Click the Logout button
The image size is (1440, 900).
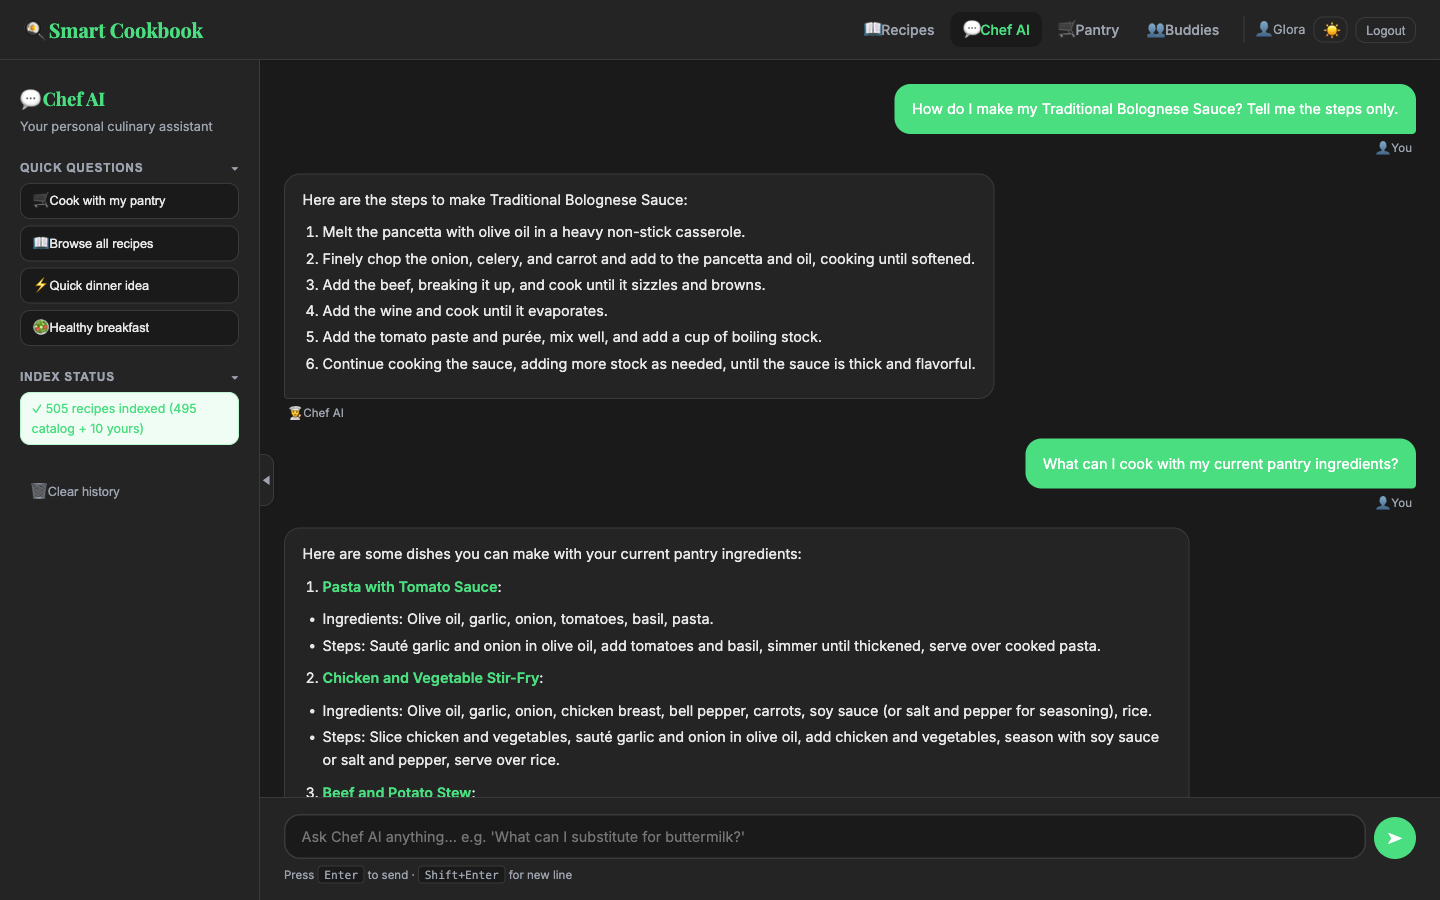(1385, 30)
